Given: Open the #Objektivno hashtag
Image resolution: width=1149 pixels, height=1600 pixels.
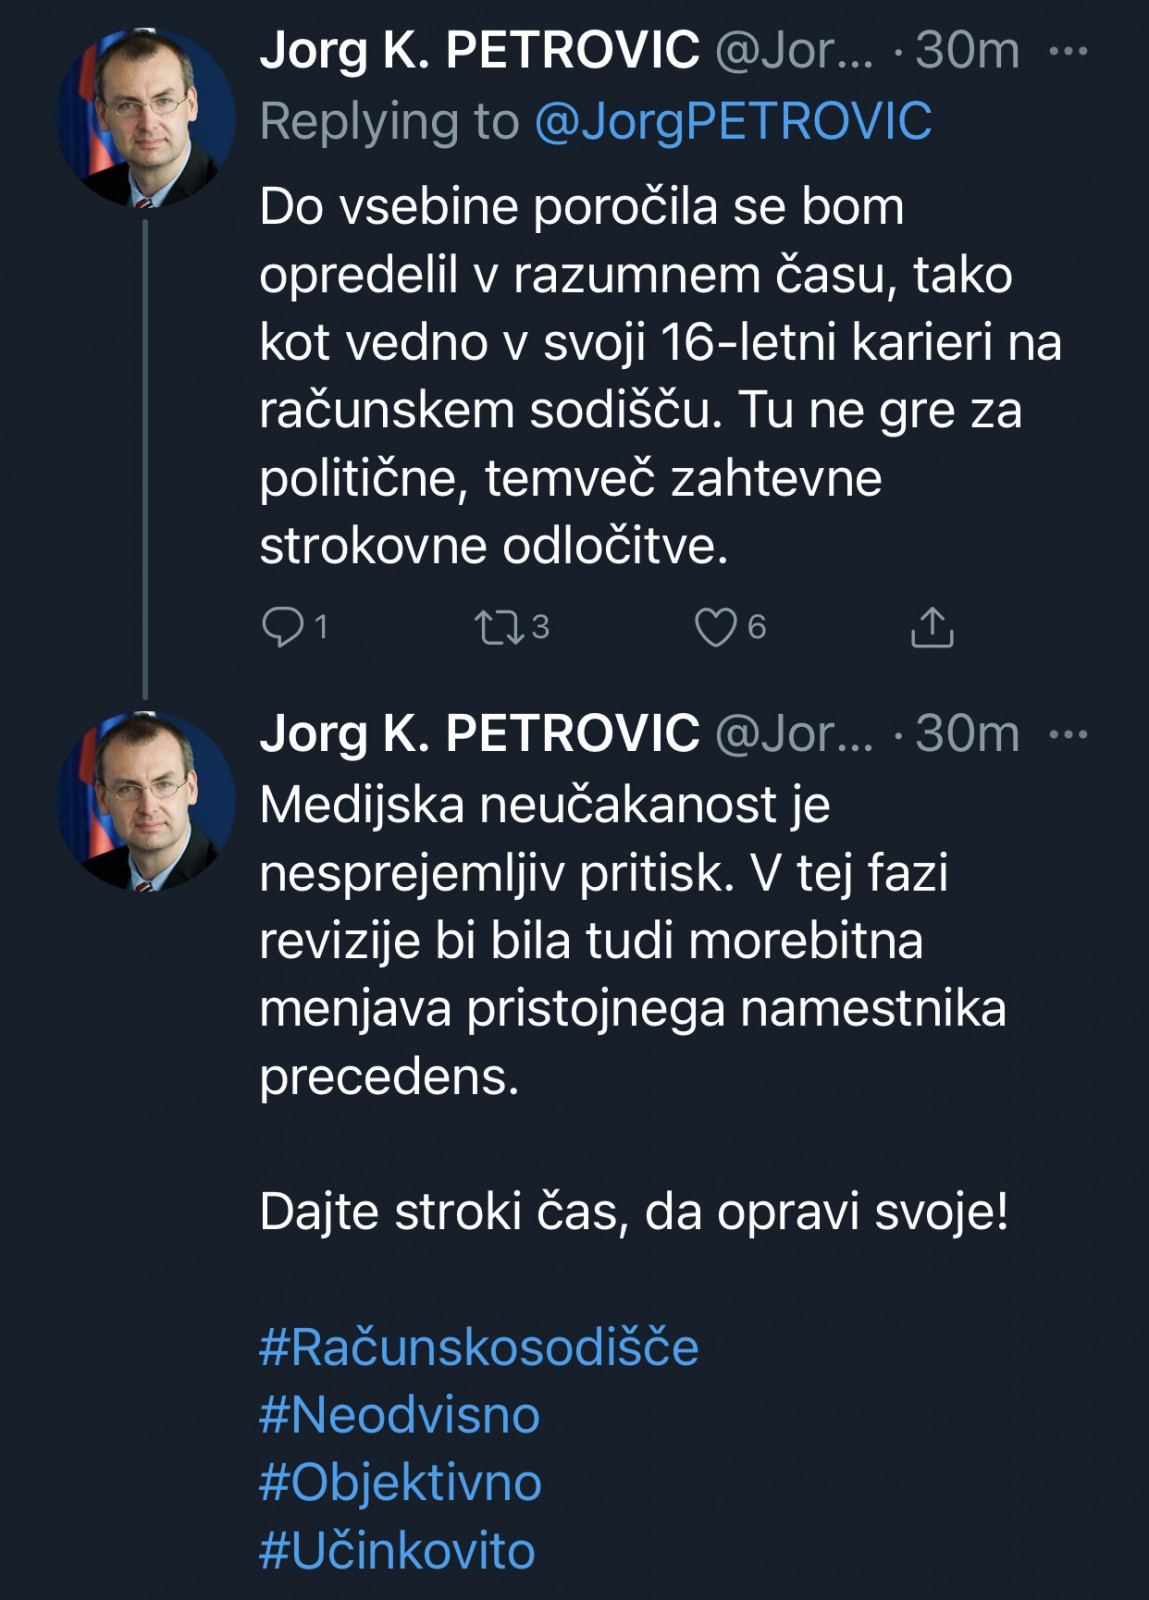Looking at the screenshot, I should click(x=400, y=1483).
